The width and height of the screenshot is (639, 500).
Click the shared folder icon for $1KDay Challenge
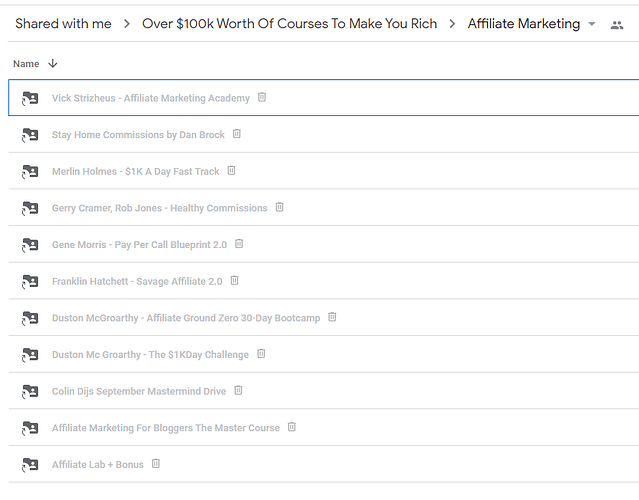tap(30, 355)
